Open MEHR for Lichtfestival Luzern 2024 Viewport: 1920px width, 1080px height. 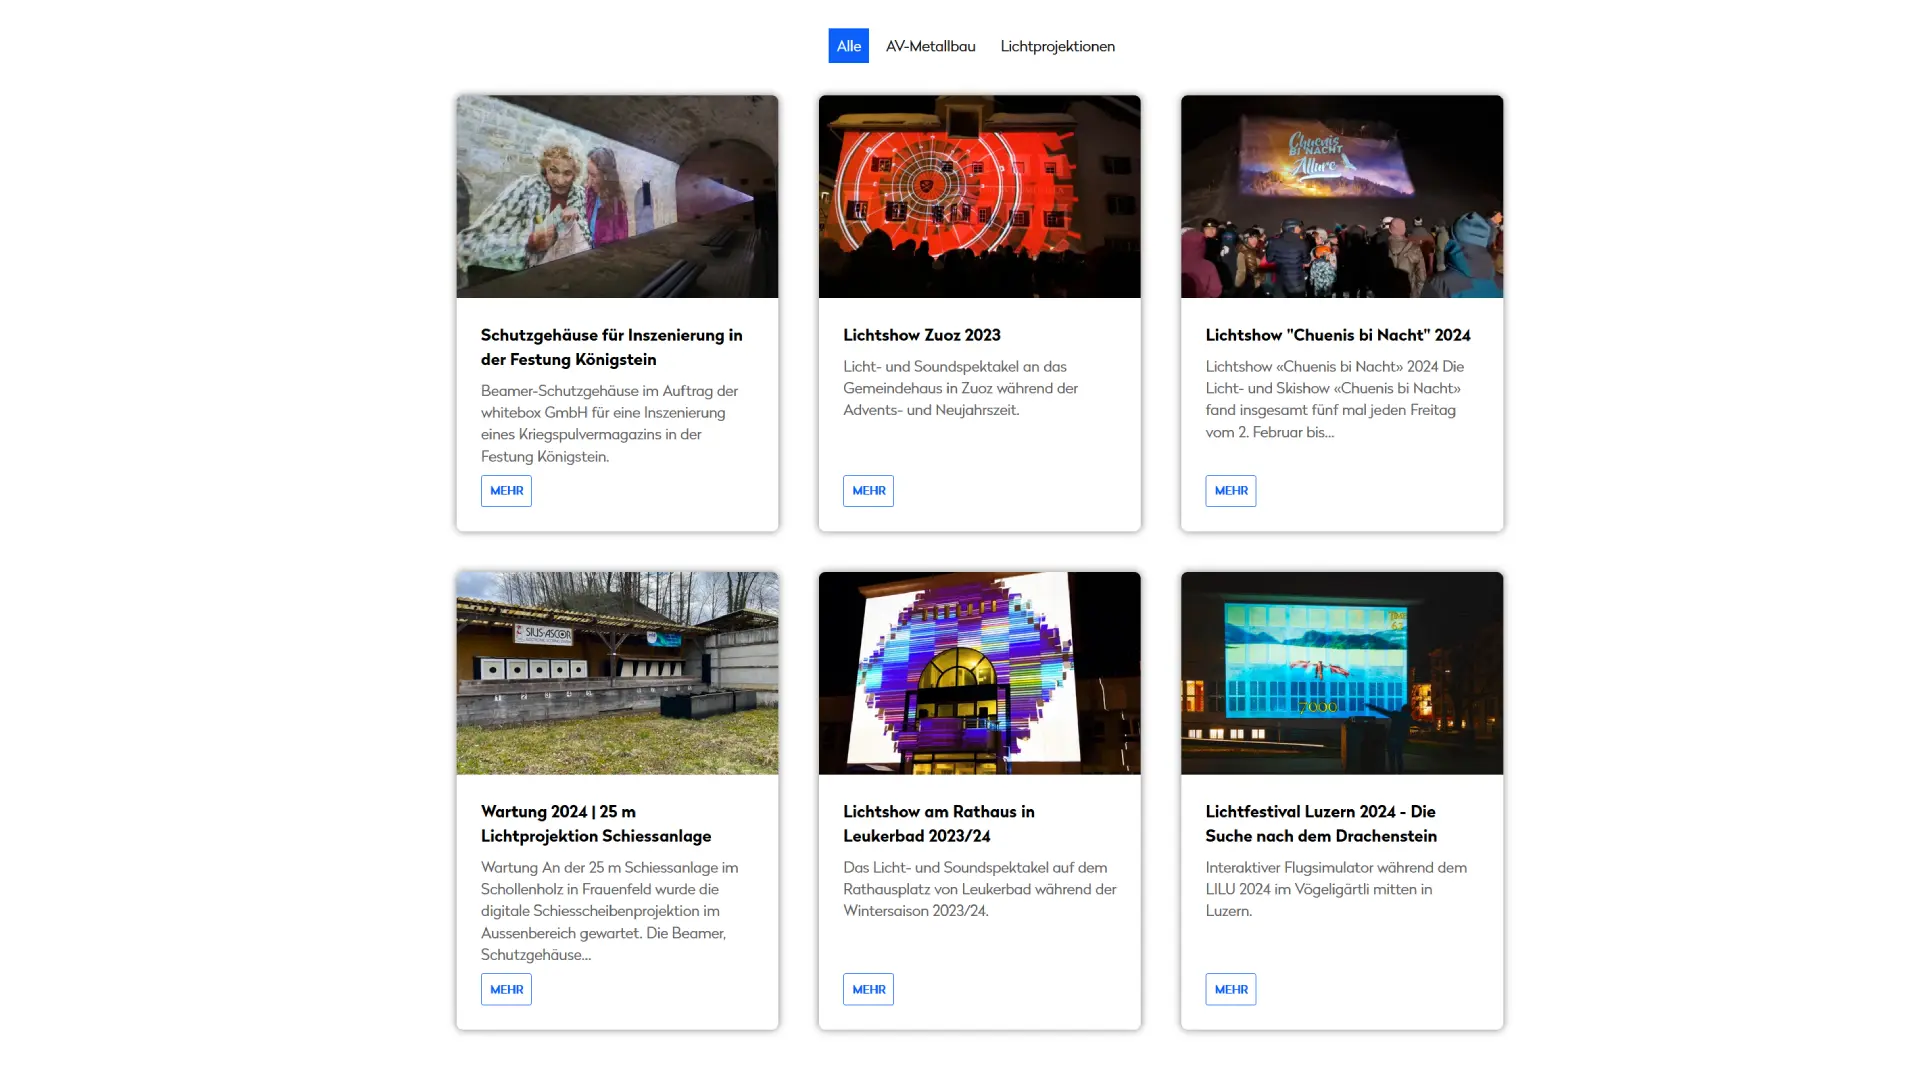1230,989
